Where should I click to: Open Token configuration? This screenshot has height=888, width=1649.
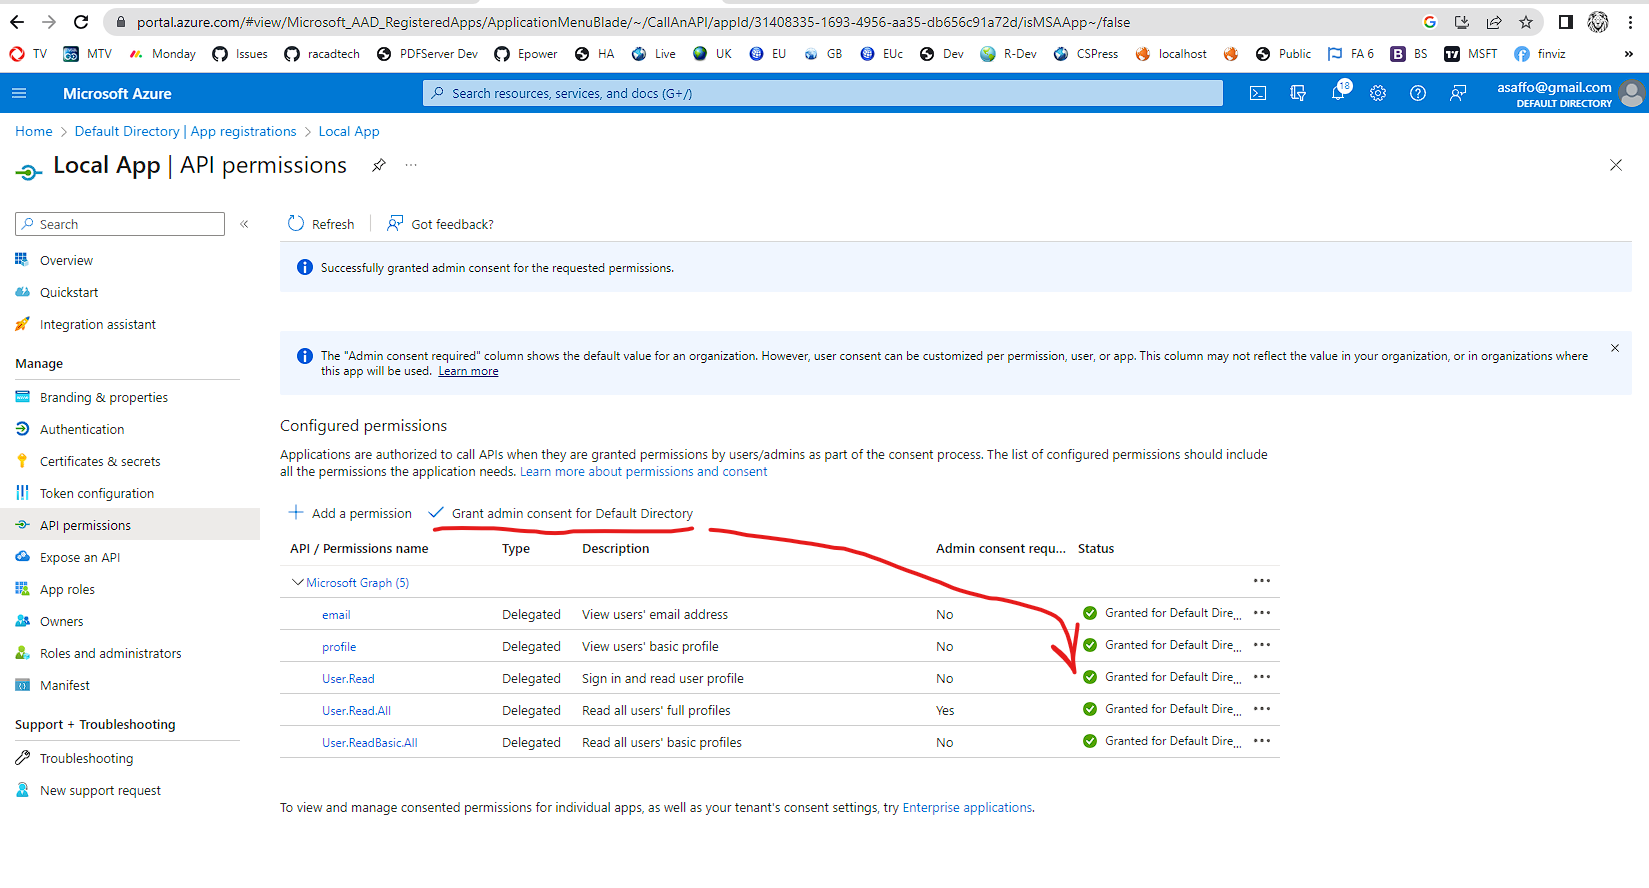[x=97, y=493]
